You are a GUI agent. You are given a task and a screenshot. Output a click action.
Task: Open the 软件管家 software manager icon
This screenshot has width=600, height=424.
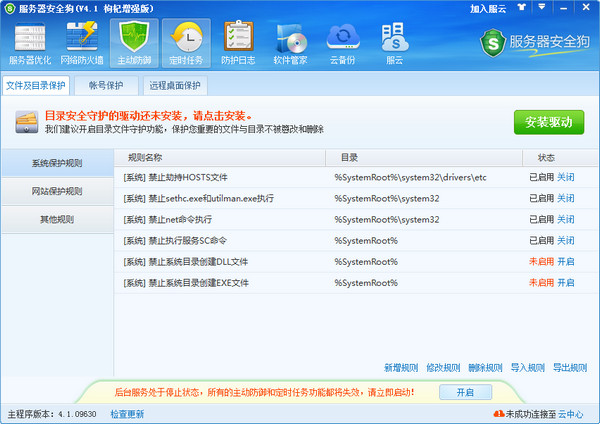click(290, 43)
